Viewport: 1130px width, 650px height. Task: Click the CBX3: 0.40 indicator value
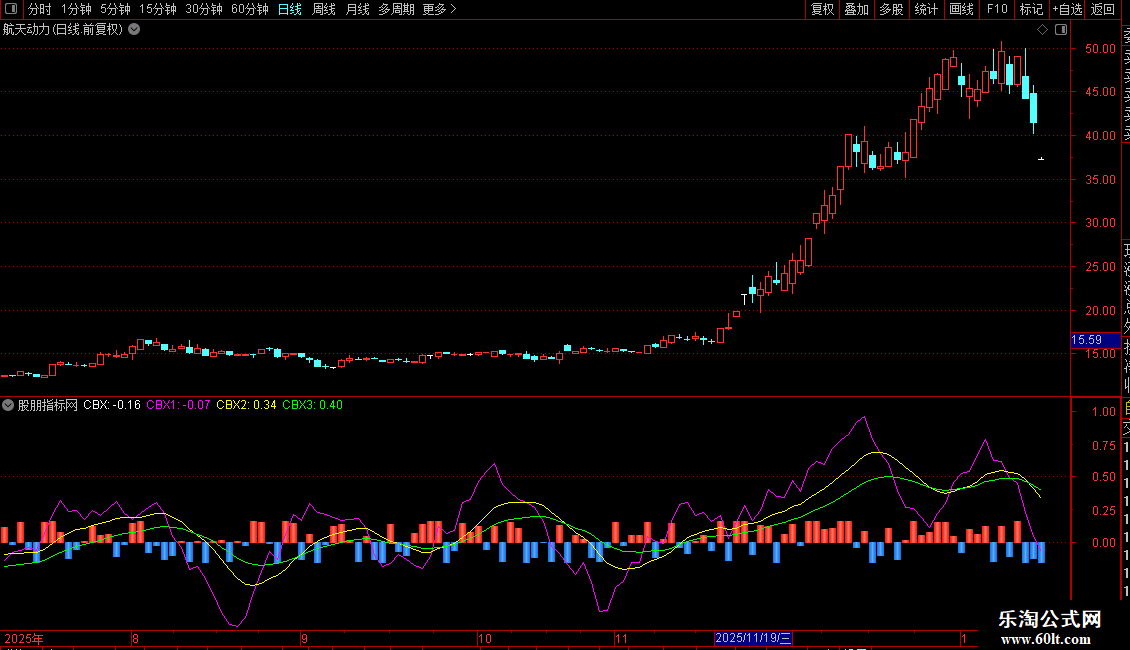tap(313, 405)
